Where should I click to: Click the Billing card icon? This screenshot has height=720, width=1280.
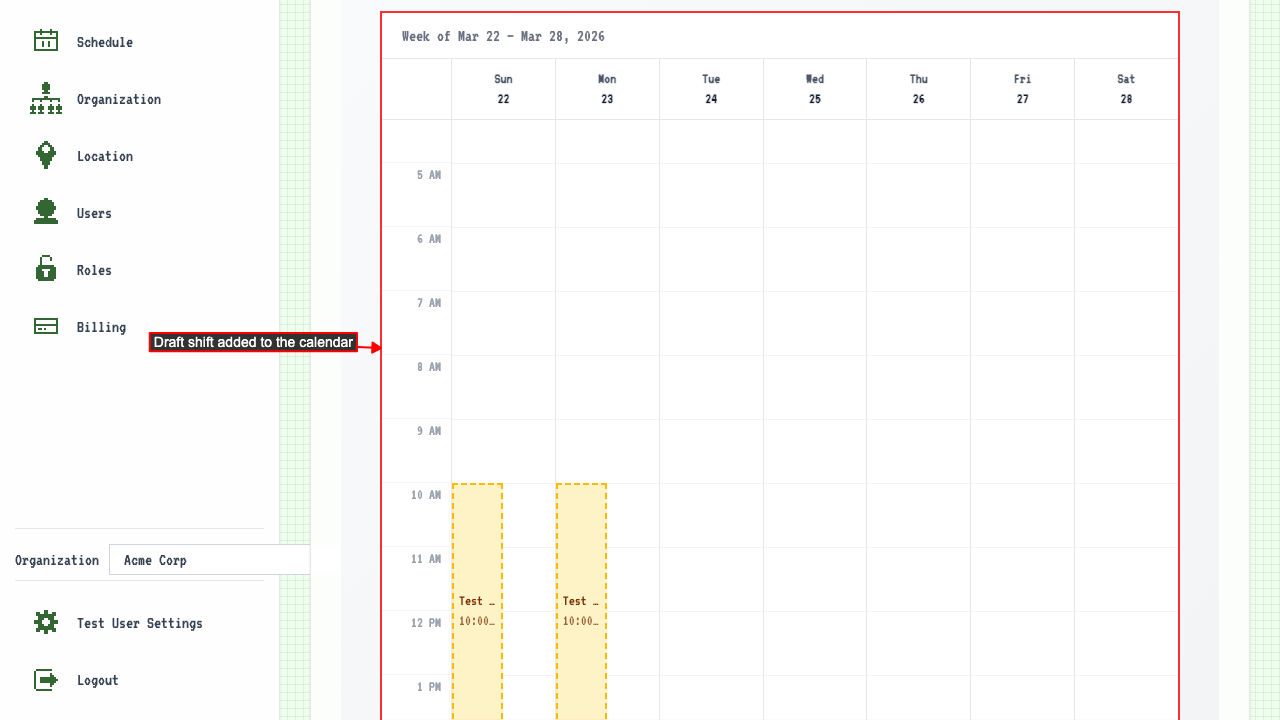[x=46, y=326]
